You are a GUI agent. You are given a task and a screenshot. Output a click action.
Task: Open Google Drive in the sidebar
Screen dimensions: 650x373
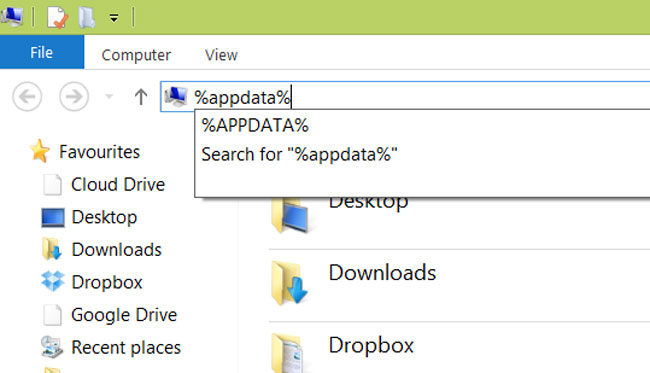coord(124,315)
